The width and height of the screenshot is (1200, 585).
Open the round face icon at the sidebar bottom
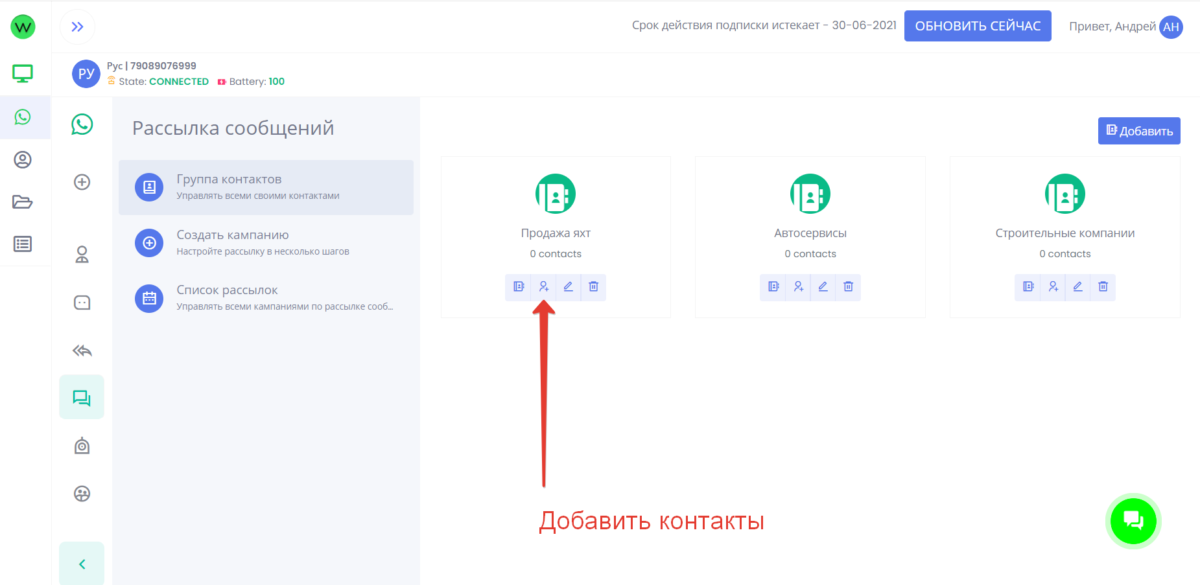[x=82, y=493]
